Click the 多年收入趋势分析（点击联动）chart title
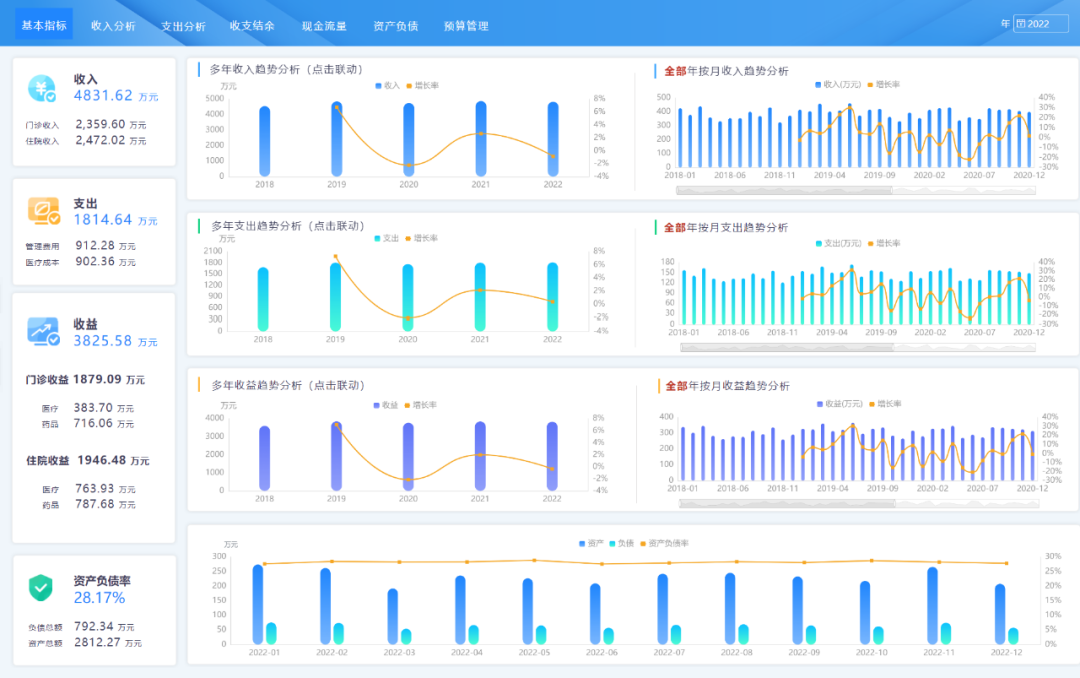 coord(287,70)
